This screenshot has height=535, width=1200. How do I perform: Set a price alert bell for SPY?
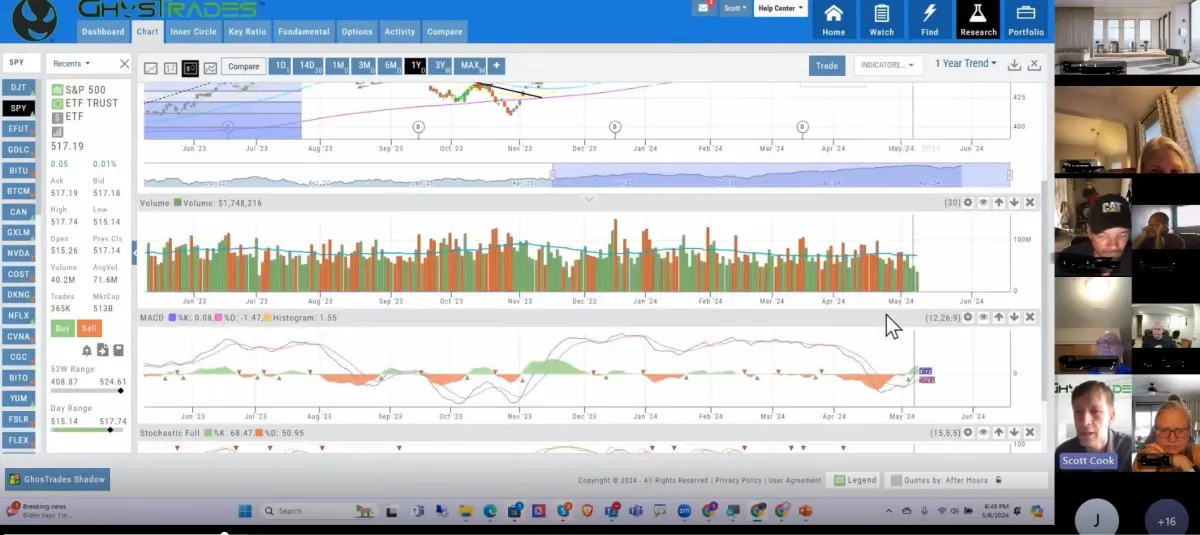87,350
